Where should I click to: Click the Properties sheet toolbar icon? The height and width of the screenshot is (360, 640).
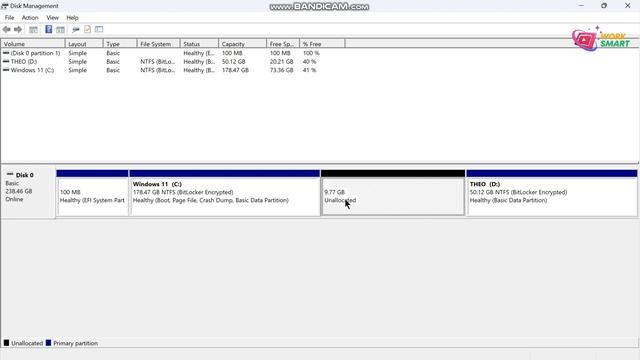click(x=87, y=29)
